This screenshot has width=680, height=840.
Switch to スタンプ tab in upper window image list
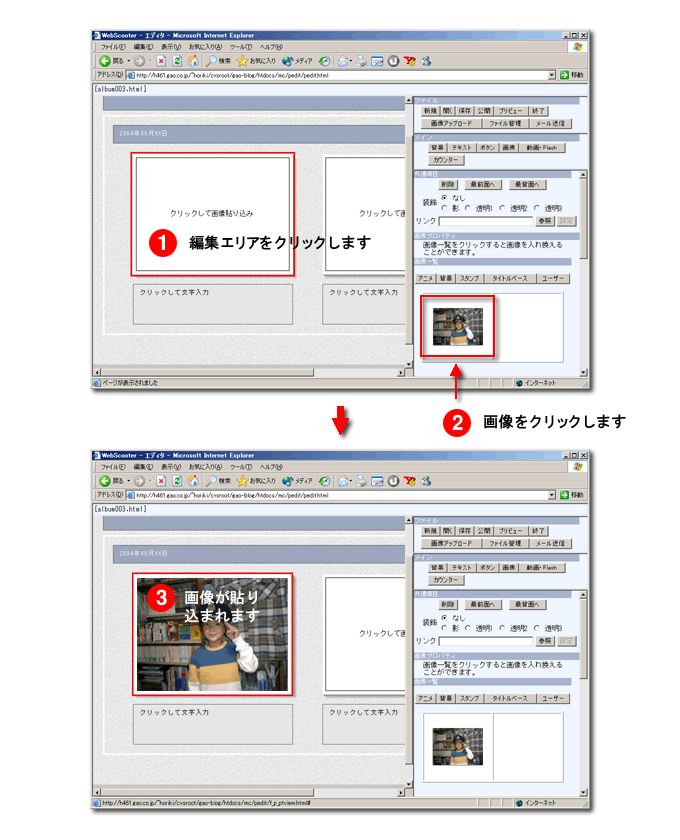[x=469, y=279]
